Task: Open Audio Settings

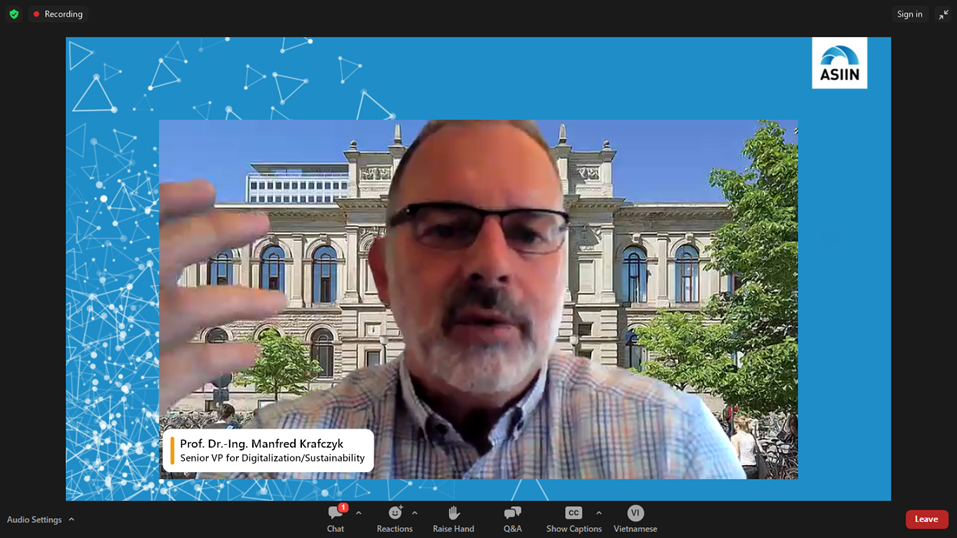Action: (34, 520)
